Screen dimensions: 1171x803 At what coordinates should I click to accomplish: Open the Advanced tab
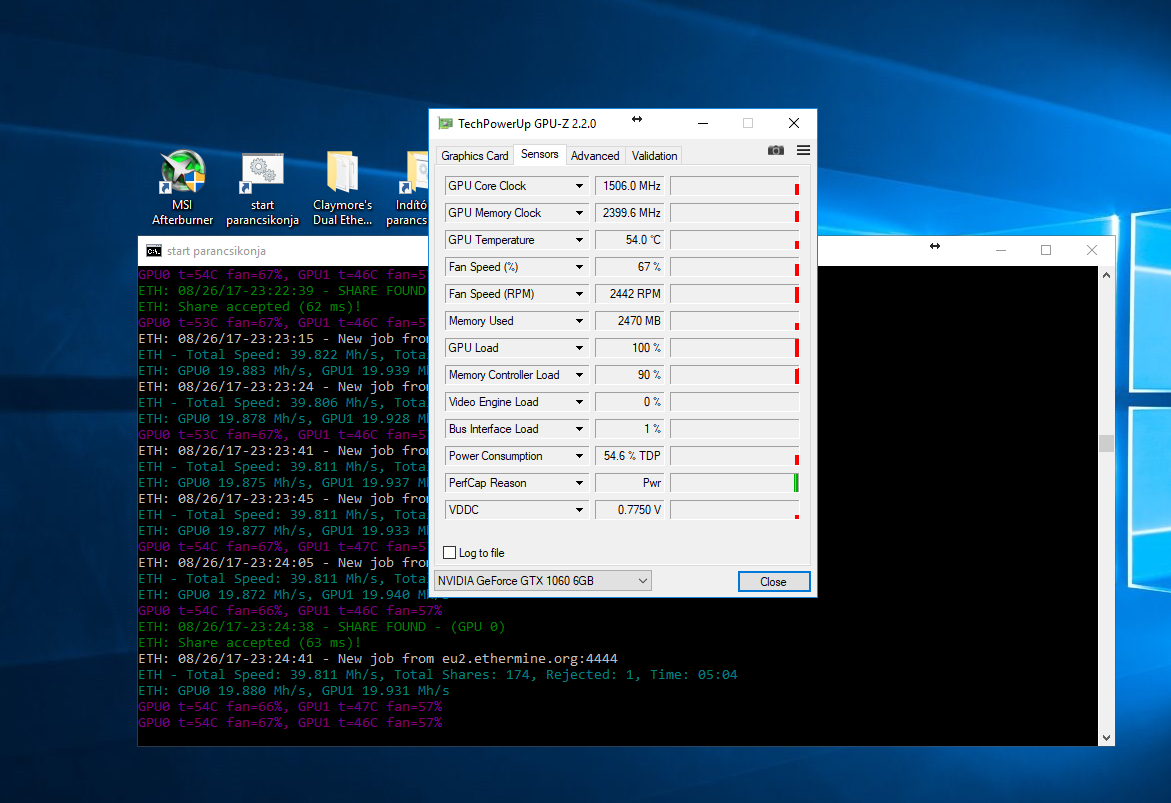(595, 156)
